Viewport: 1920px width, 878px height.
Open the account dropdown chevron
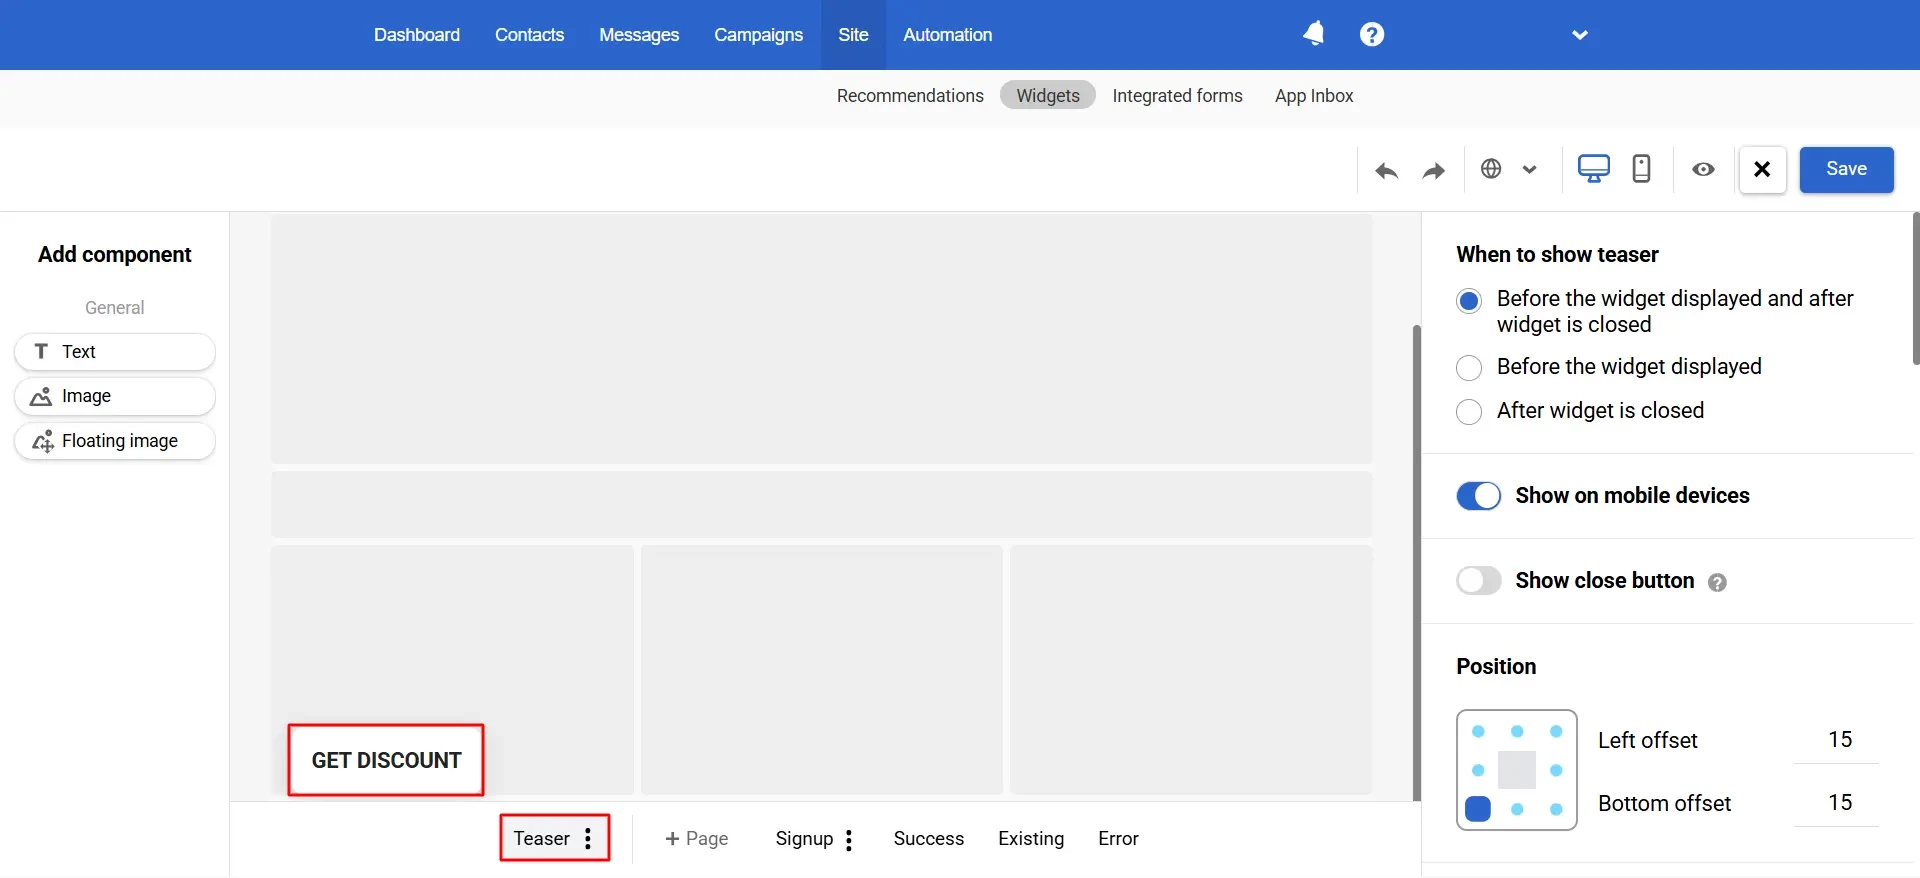click(1579, 35)
